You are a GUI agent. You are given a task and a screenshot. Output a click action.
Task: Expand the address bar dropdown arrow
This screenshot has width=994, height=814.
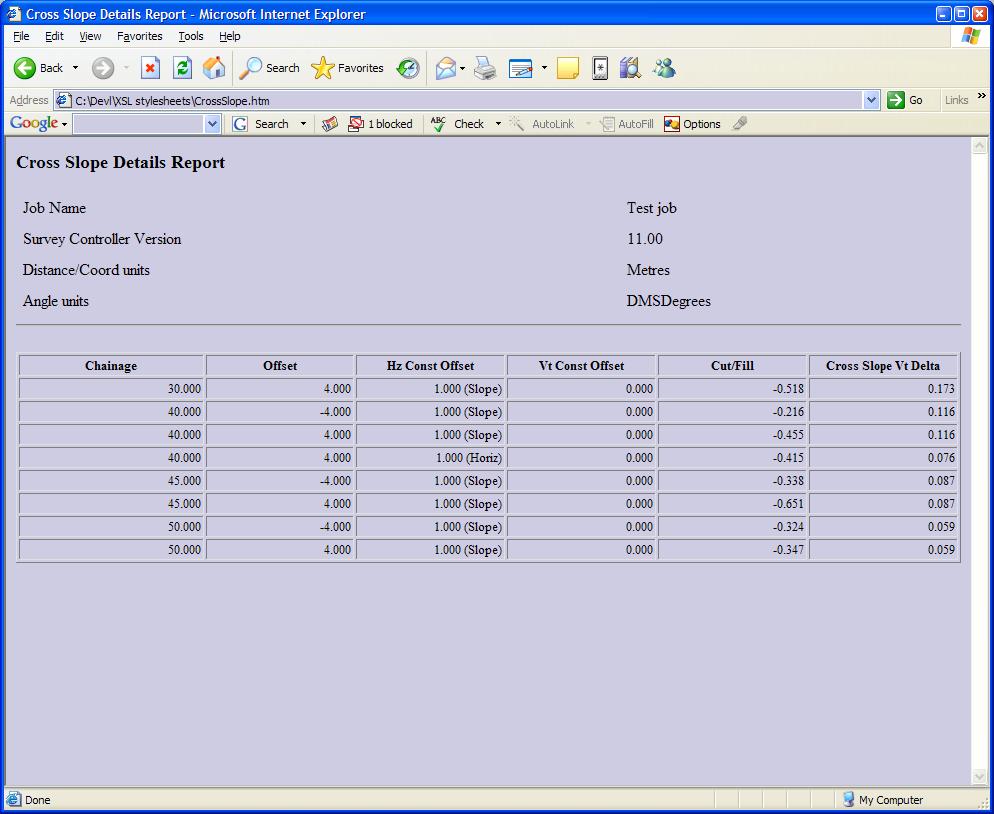click(x=871, y=100)
